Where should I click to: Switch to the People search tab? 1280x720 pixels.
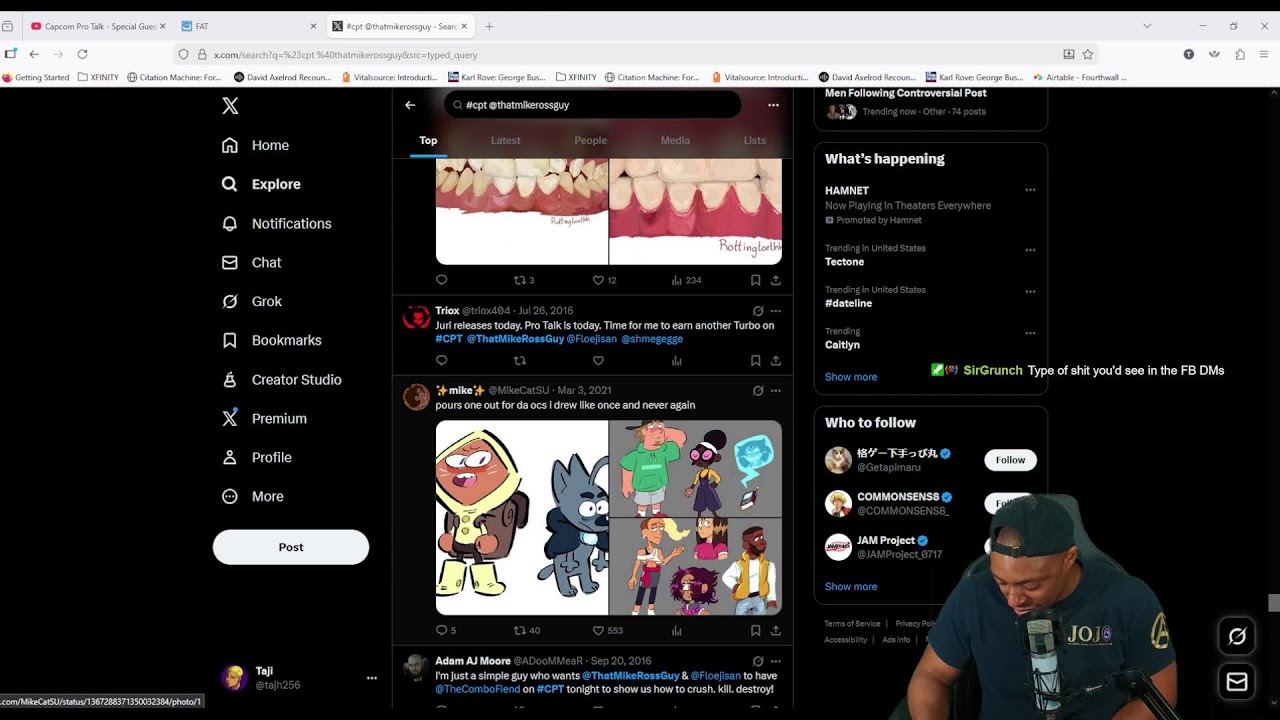[590, 141]
